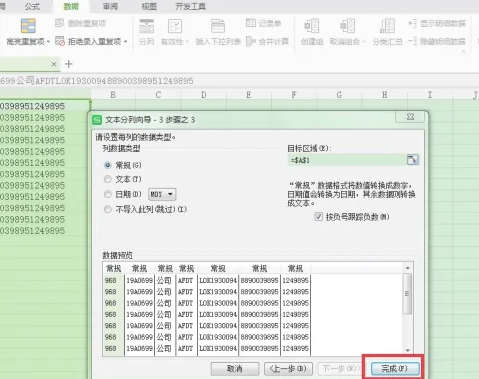Screen dimensions: 479x379
Task: Close the 文本分列向导 dialog
Action: click(410, 117)
